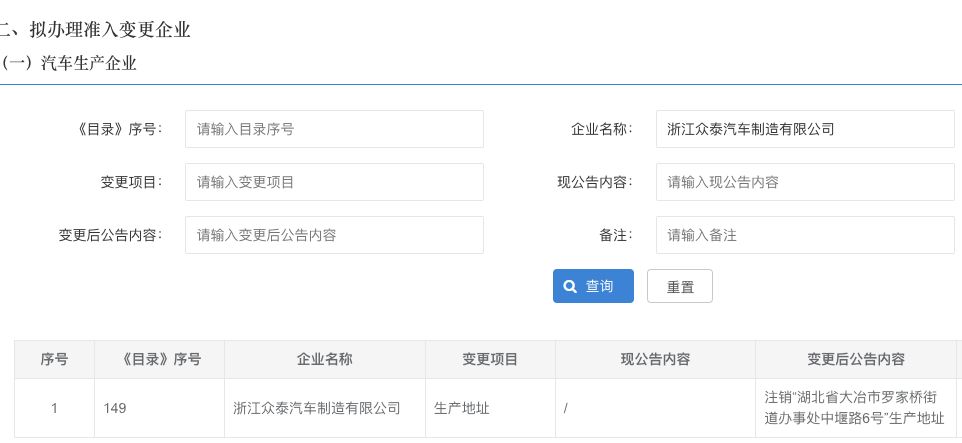Focus the 变更项目 input field
The image size is (962, 443).
tap(334, 182)
